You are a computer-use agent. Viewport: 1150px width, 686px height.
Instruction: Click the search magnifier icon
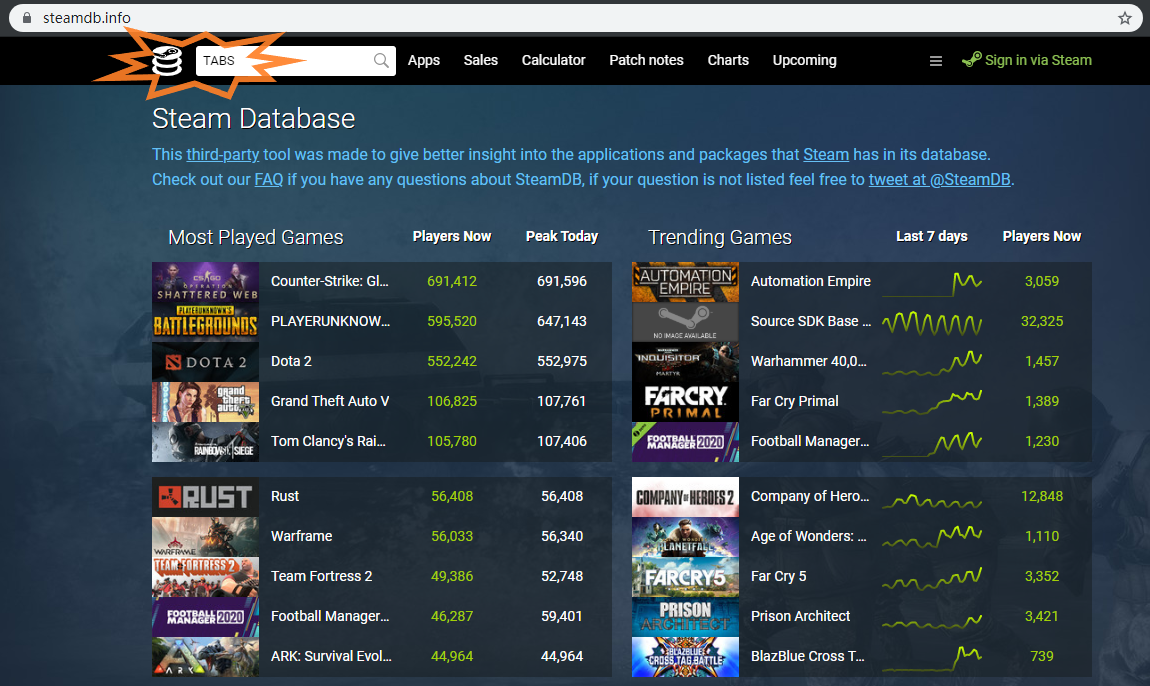[x=381, y=61]
